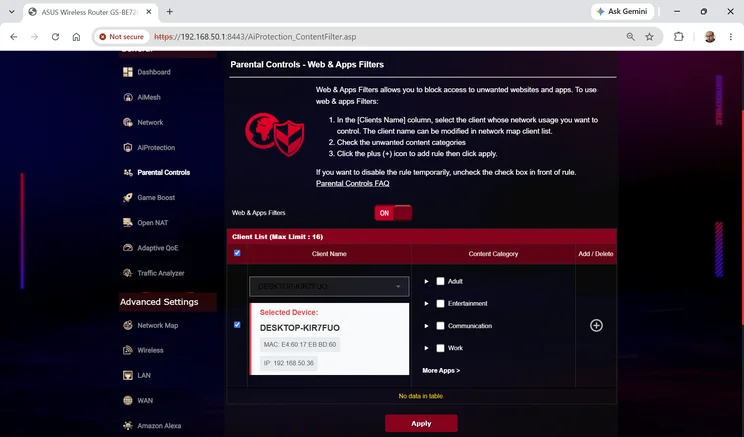
Task: Click the Open NAT icon
Action: click(128, 223)
